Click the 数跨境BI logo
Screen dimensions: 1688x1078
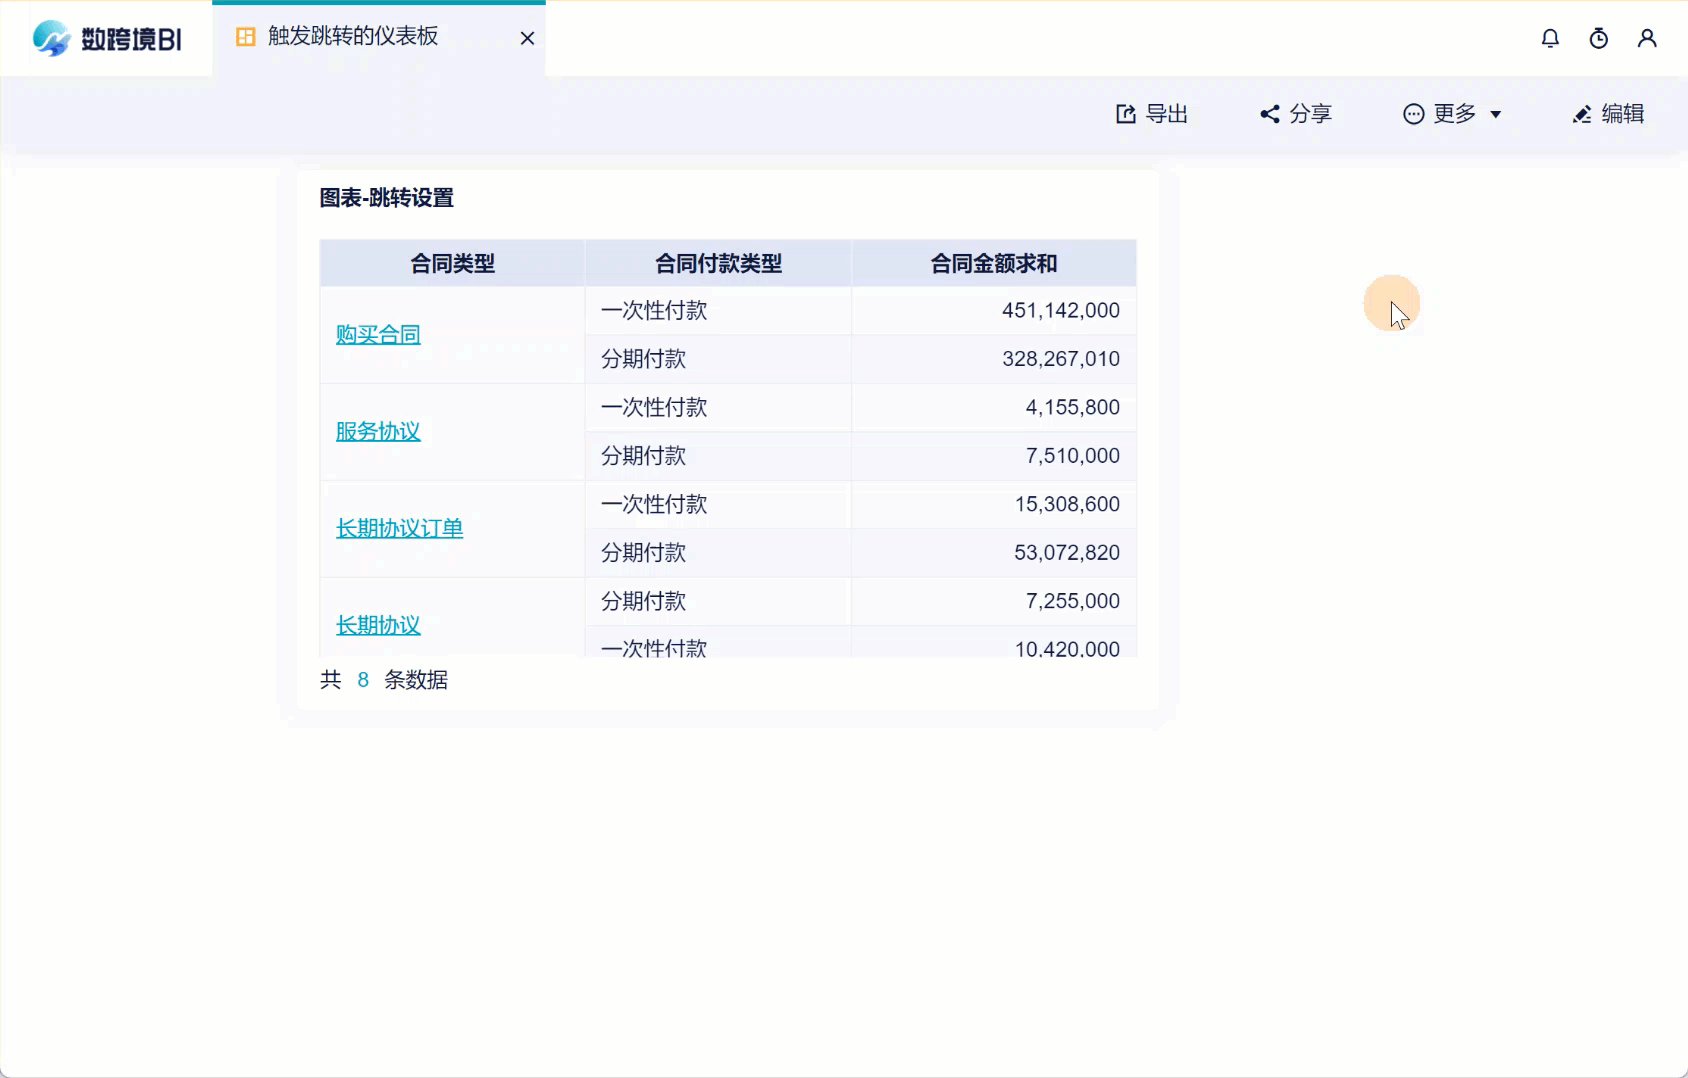pyautogui.click(x=105, y=40)
